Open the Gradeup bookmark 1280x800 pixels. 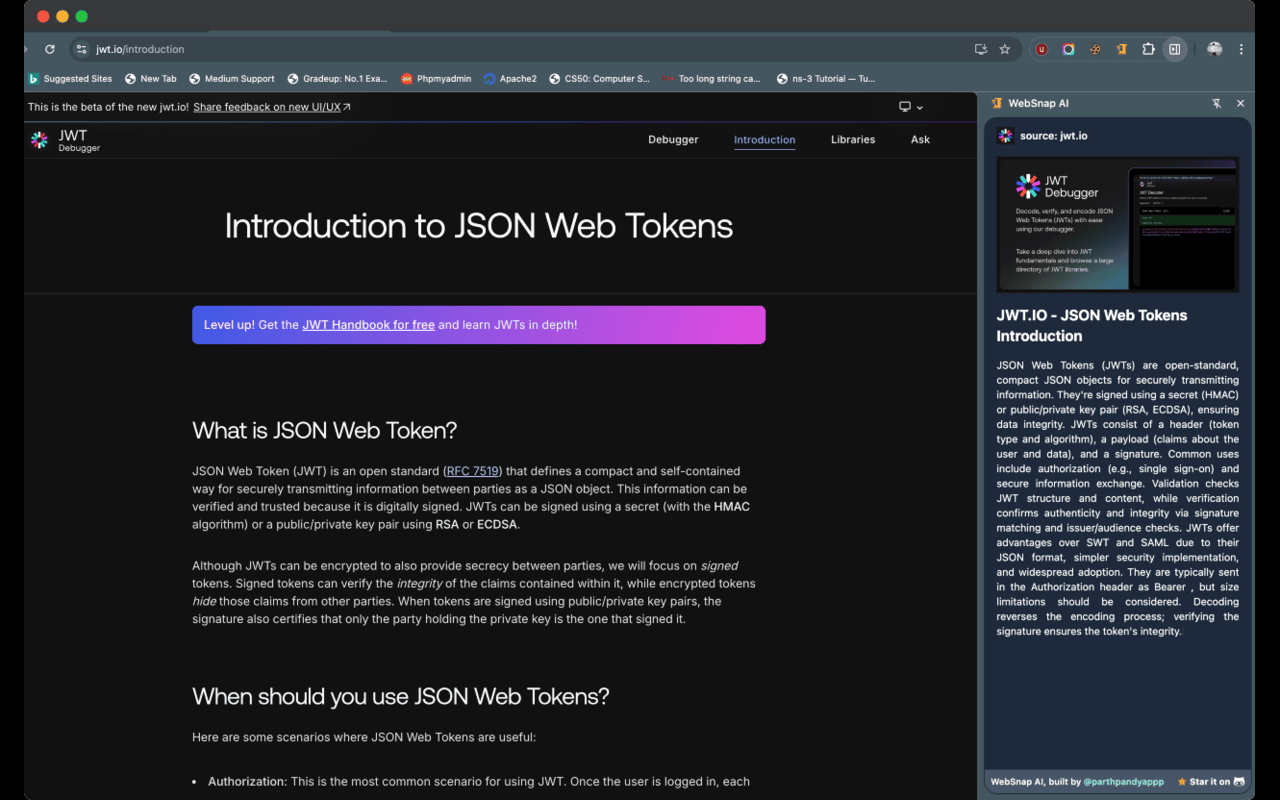(x=337, y=78)
